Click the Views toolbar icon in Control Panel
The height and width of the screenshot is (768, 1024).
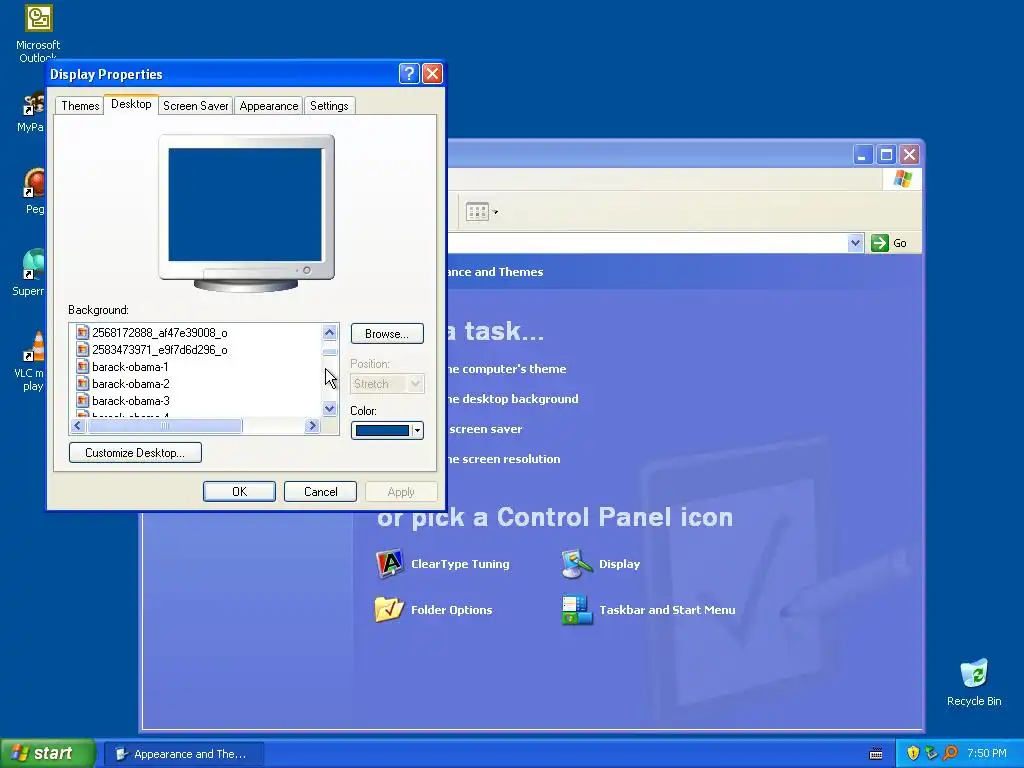(477, 212)
